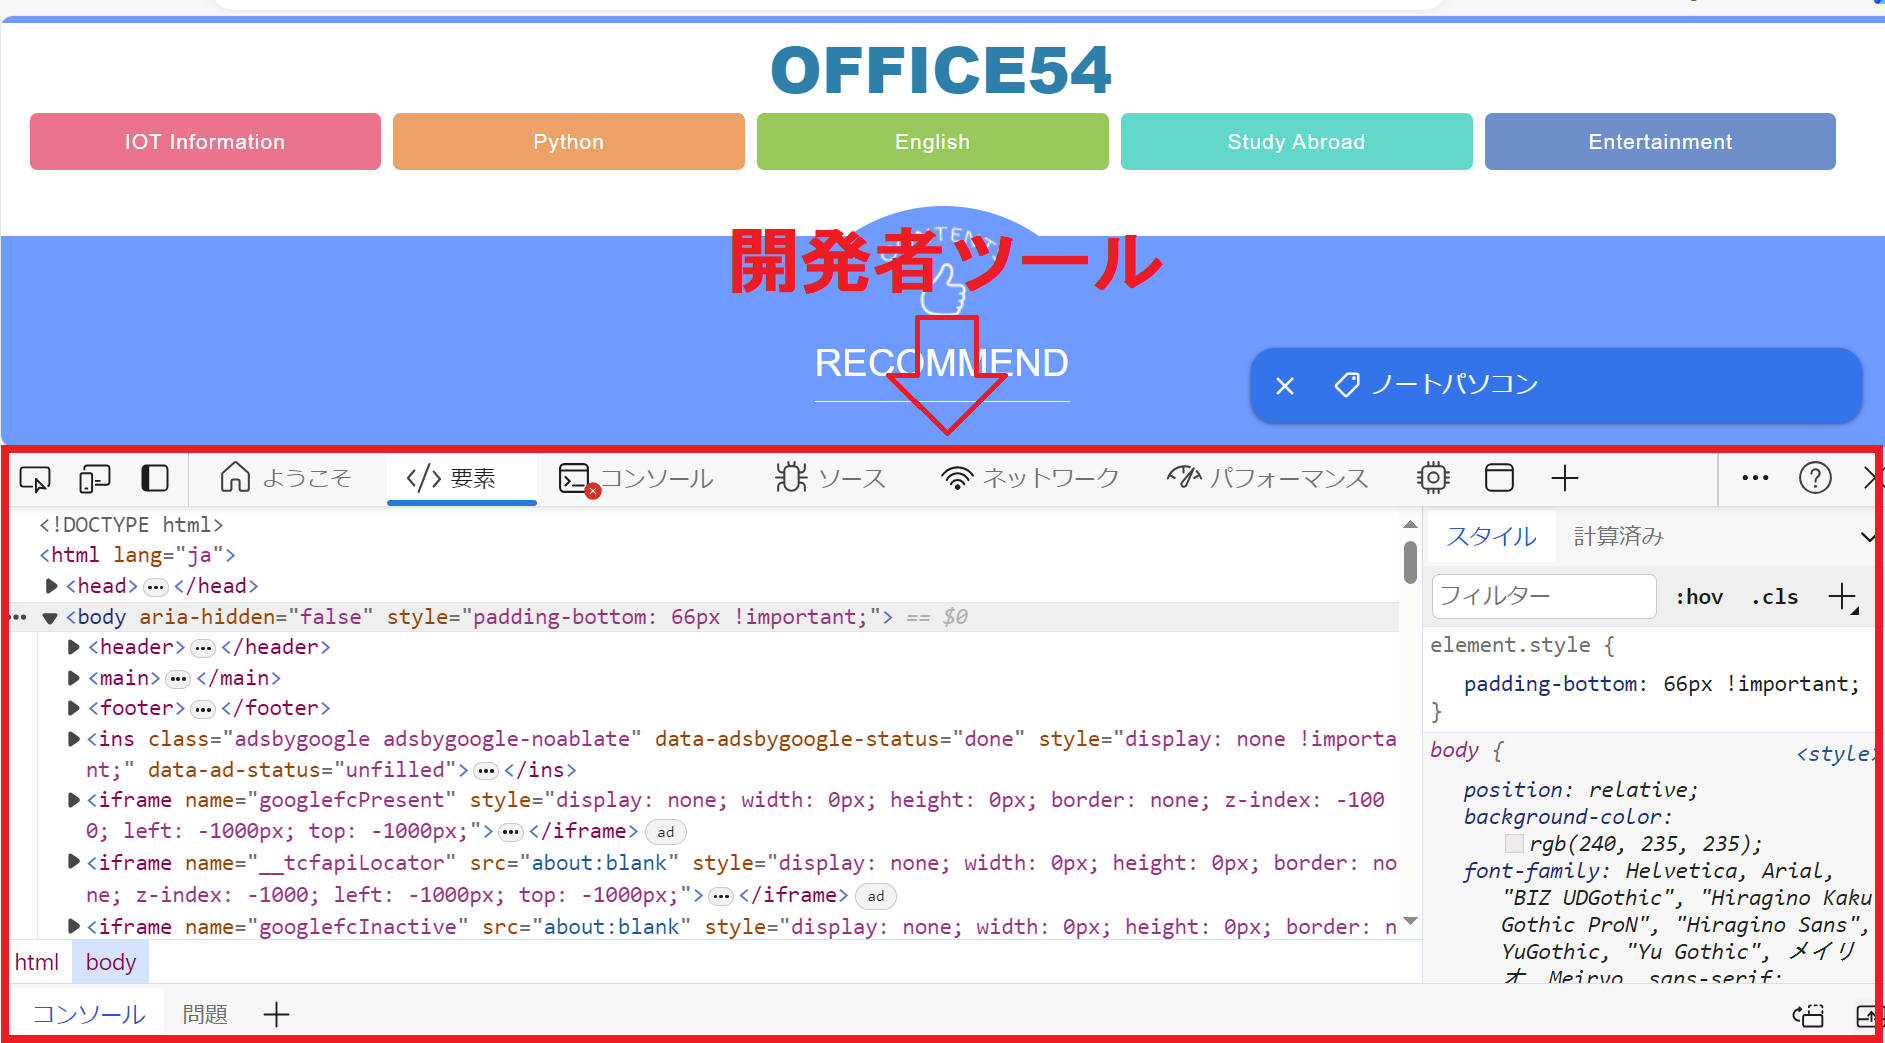This screenshot has height=1043, width=1885.
Task: Open the ソース sources tab
Action: tap(831, 478)
